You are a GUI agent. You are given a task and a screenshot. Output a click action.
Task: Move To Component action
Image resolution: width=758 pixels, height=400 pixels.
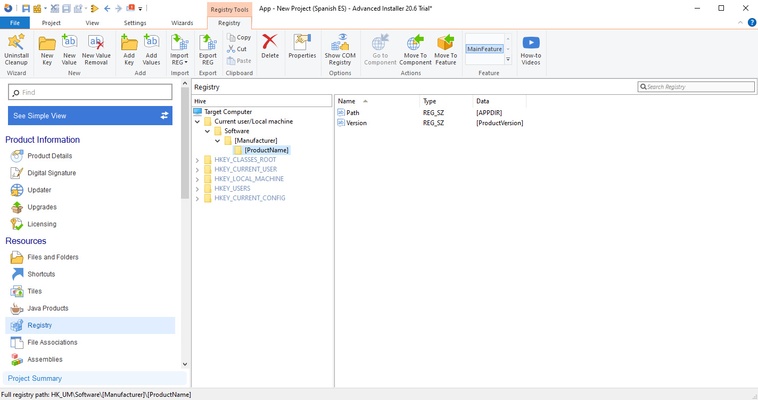pyautogui.click(x=415, y=49)
